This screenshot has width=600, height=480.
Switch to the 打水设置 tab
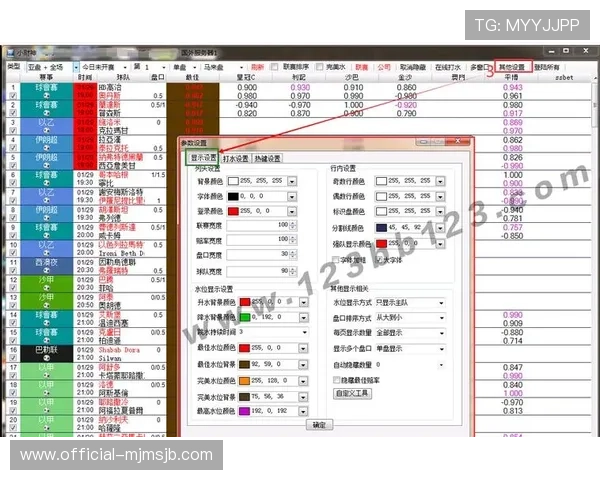236,158
